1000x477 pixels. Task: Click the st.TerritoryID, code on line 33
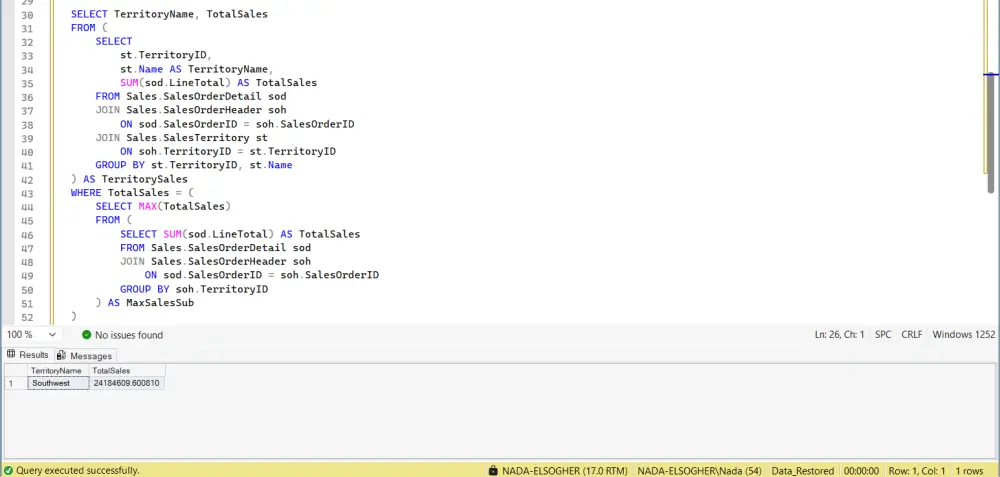click(x=166, y=55)
